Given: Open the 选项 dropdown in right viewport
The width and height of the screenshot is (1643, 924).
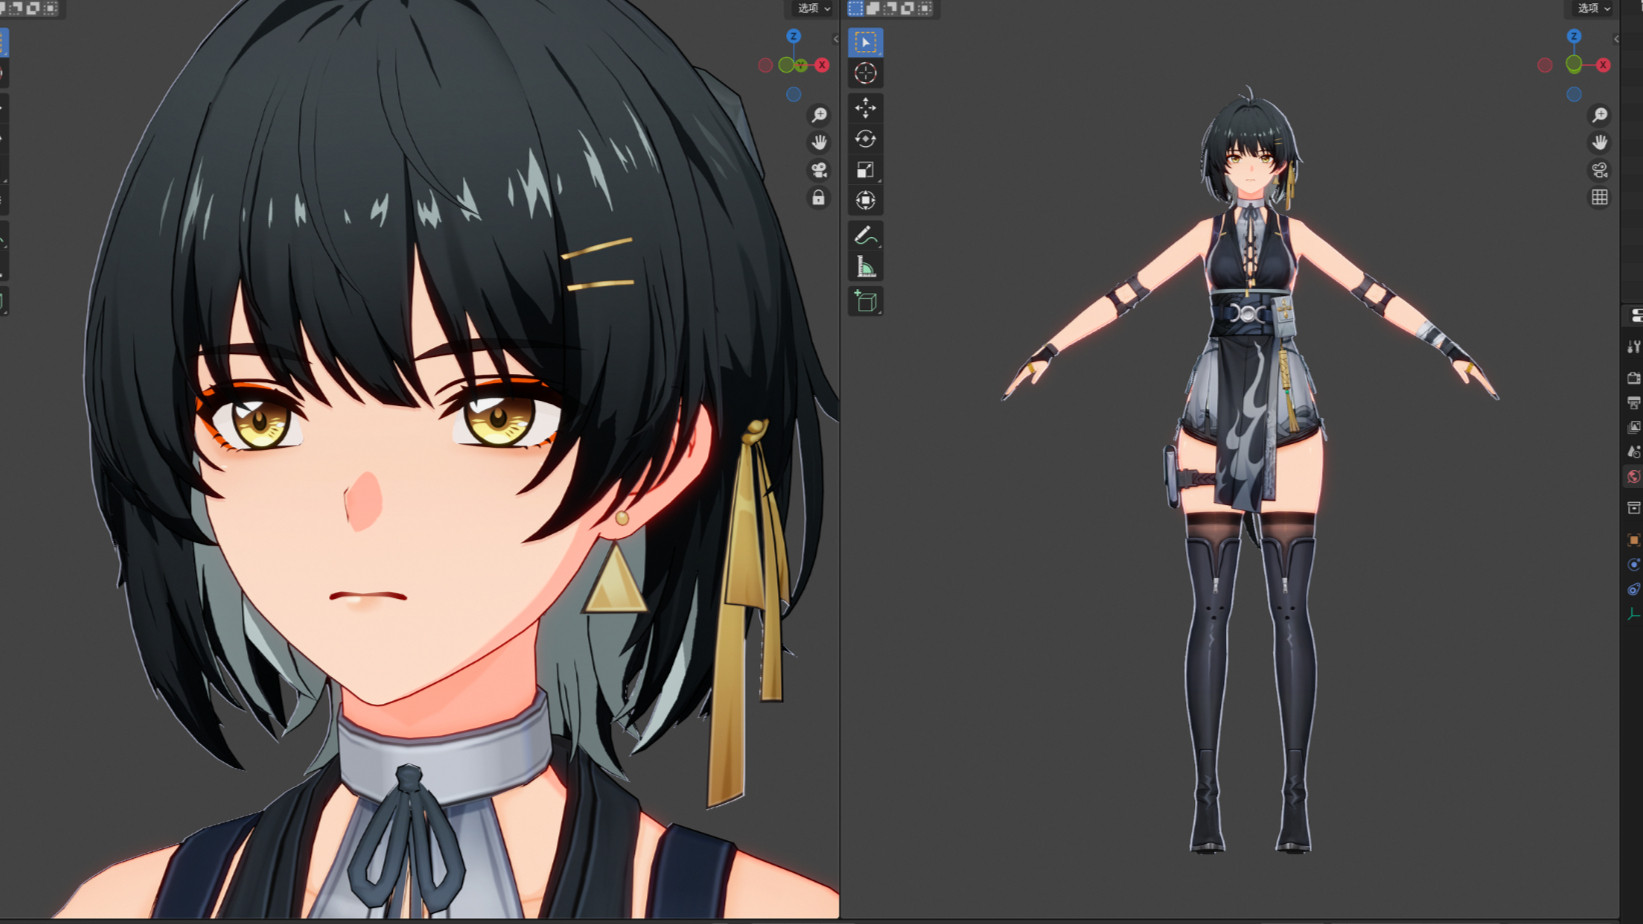Looking at the screenshot, I should click(x=1593, y=8).
